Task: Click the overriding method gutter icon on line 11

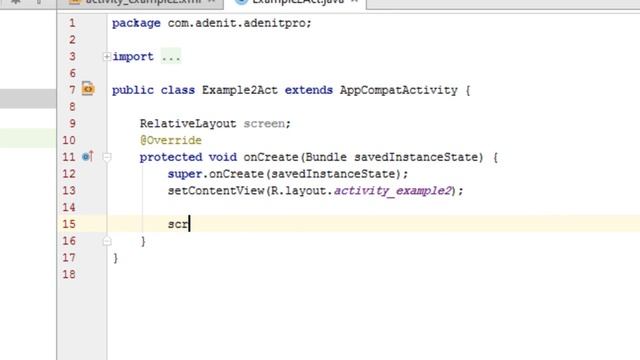Action: [88, 156]
